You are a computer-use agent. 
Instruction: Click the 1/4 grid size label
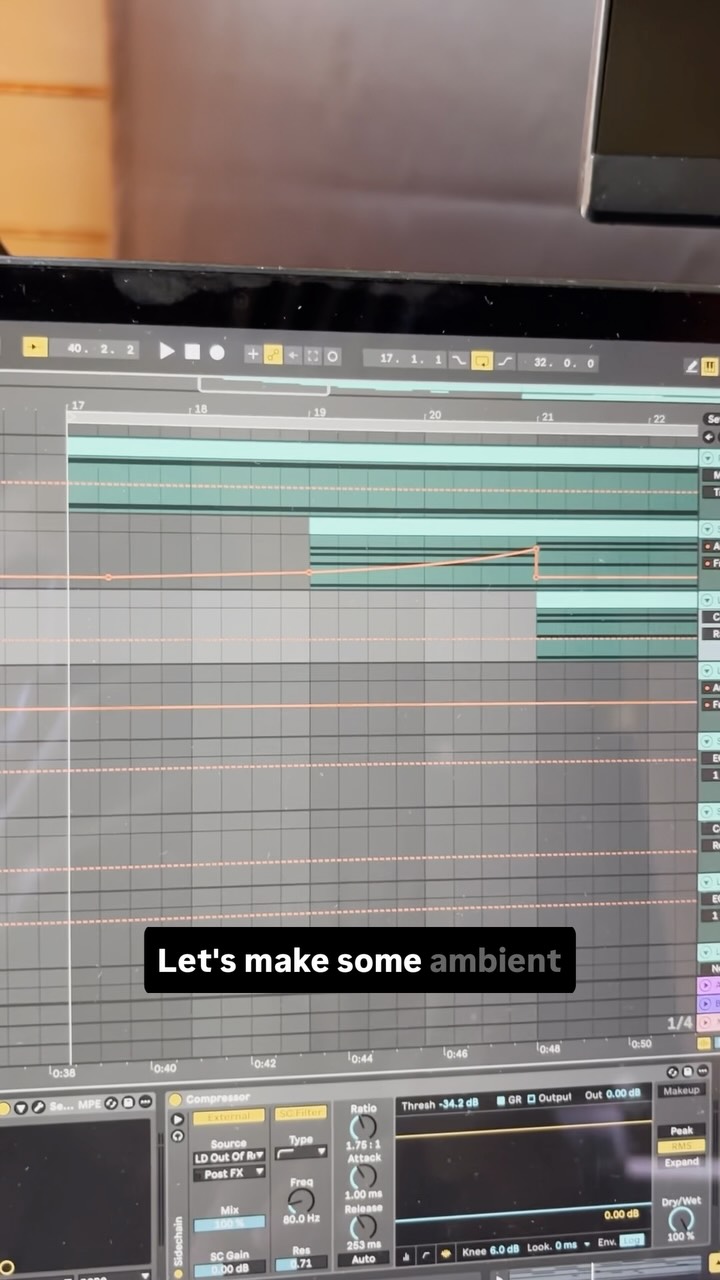(x=679, y=1023)
